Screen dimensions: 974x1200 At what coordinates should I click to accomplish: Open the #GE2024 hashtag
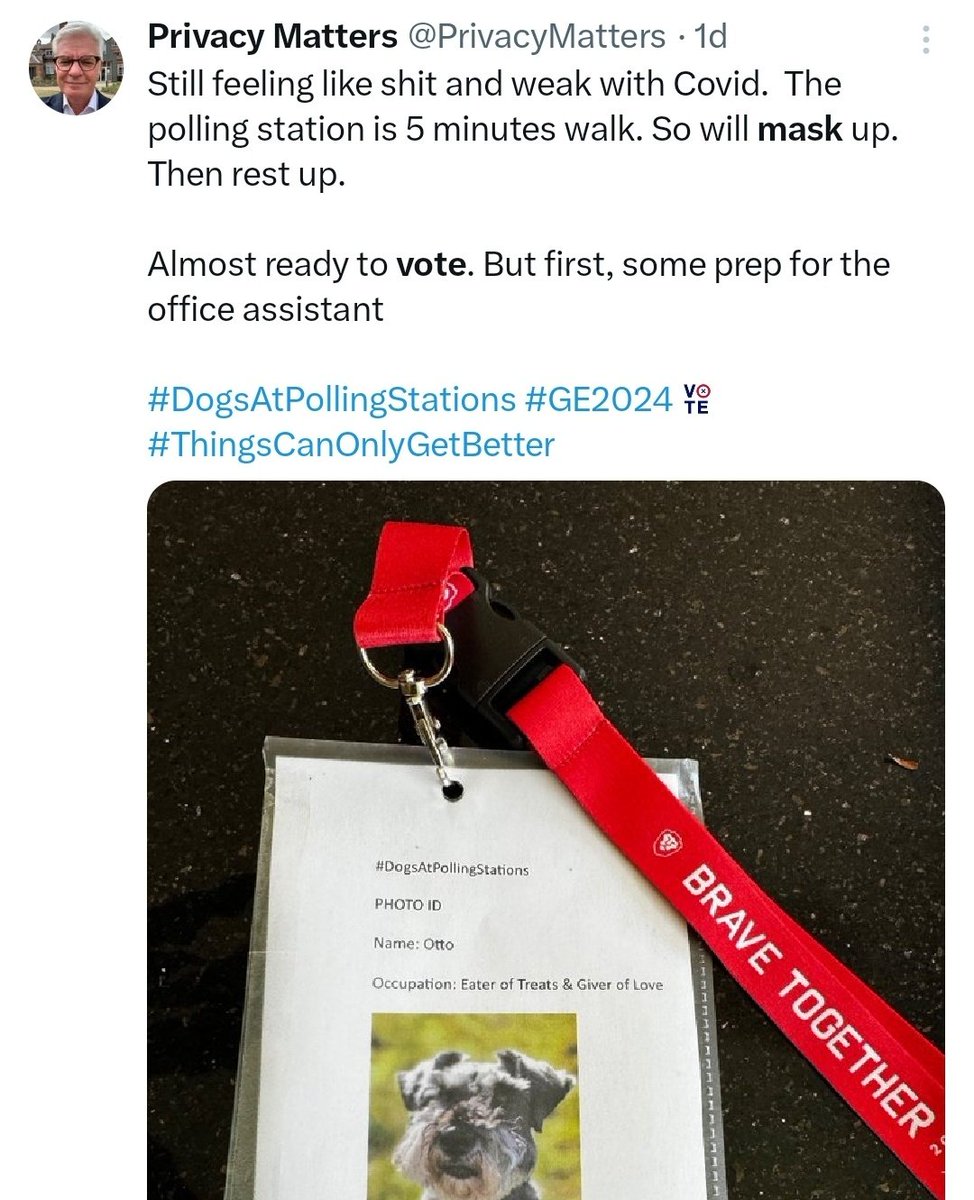(x=598, y=399)
